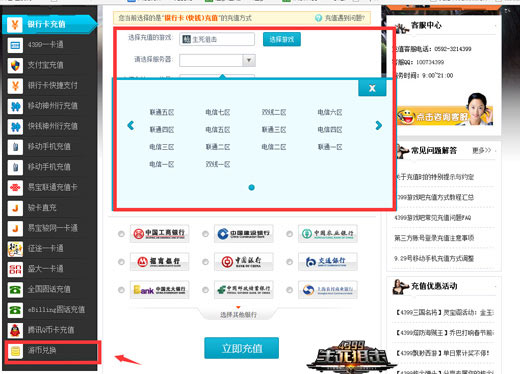Screen dimensions: 520x374
Task: Click the 客服中心 header icon
Action: pos(402,27)
